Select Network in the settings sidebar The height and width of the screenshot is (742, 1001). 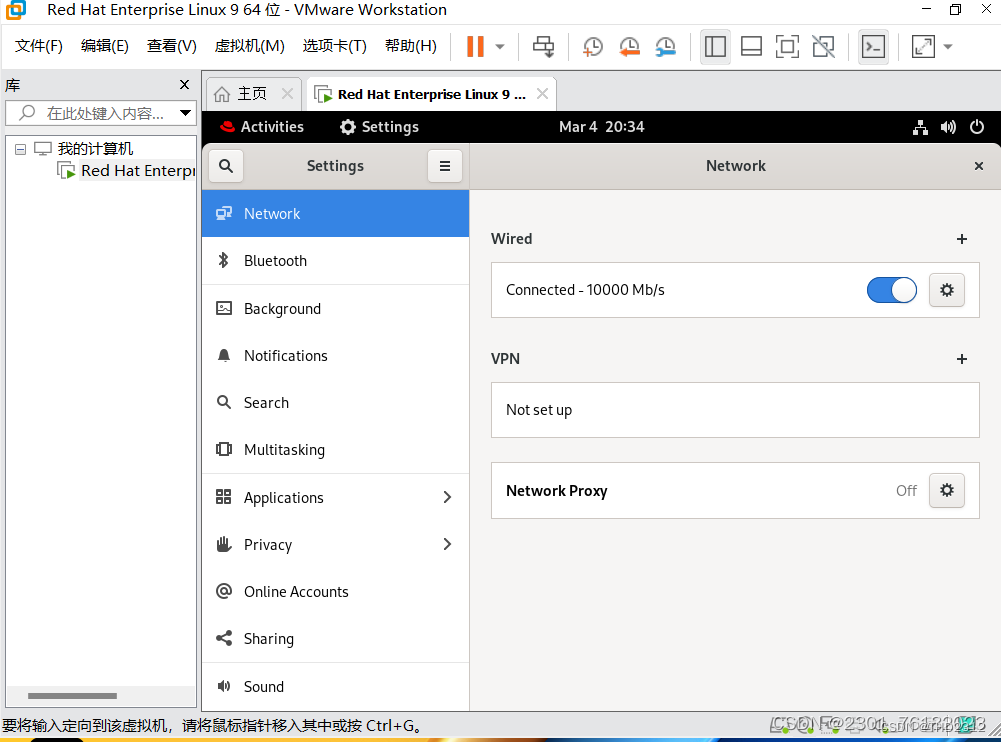coord(335,214)
